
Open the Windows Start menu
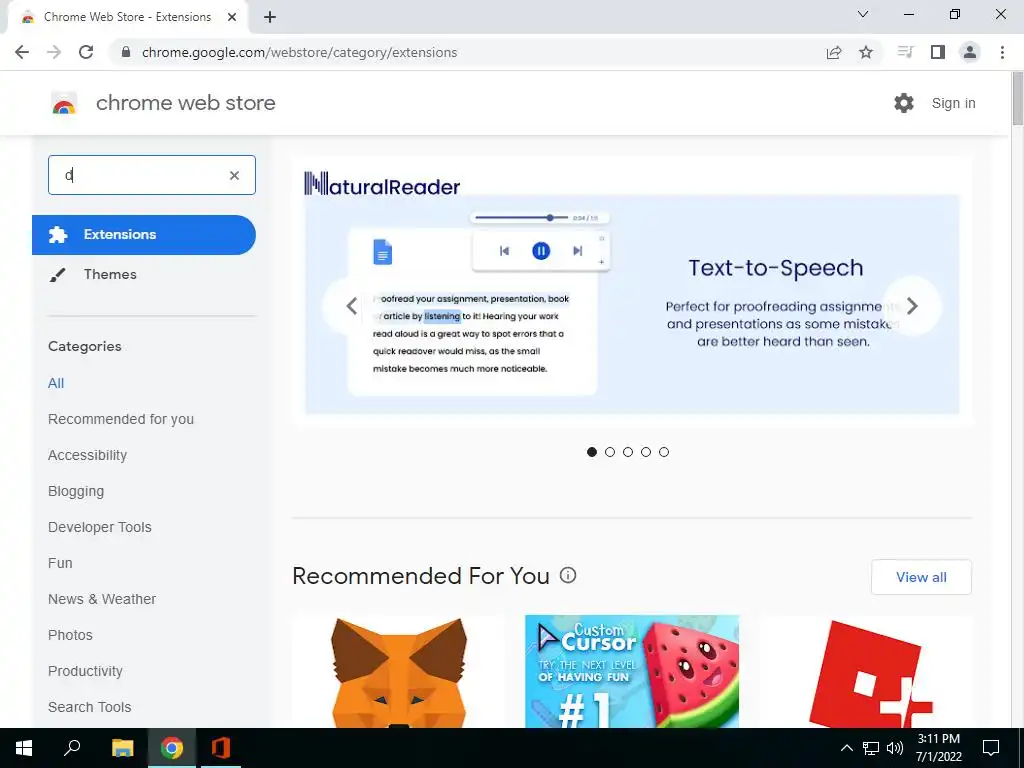pyautogui.click(x=24, y=748)
